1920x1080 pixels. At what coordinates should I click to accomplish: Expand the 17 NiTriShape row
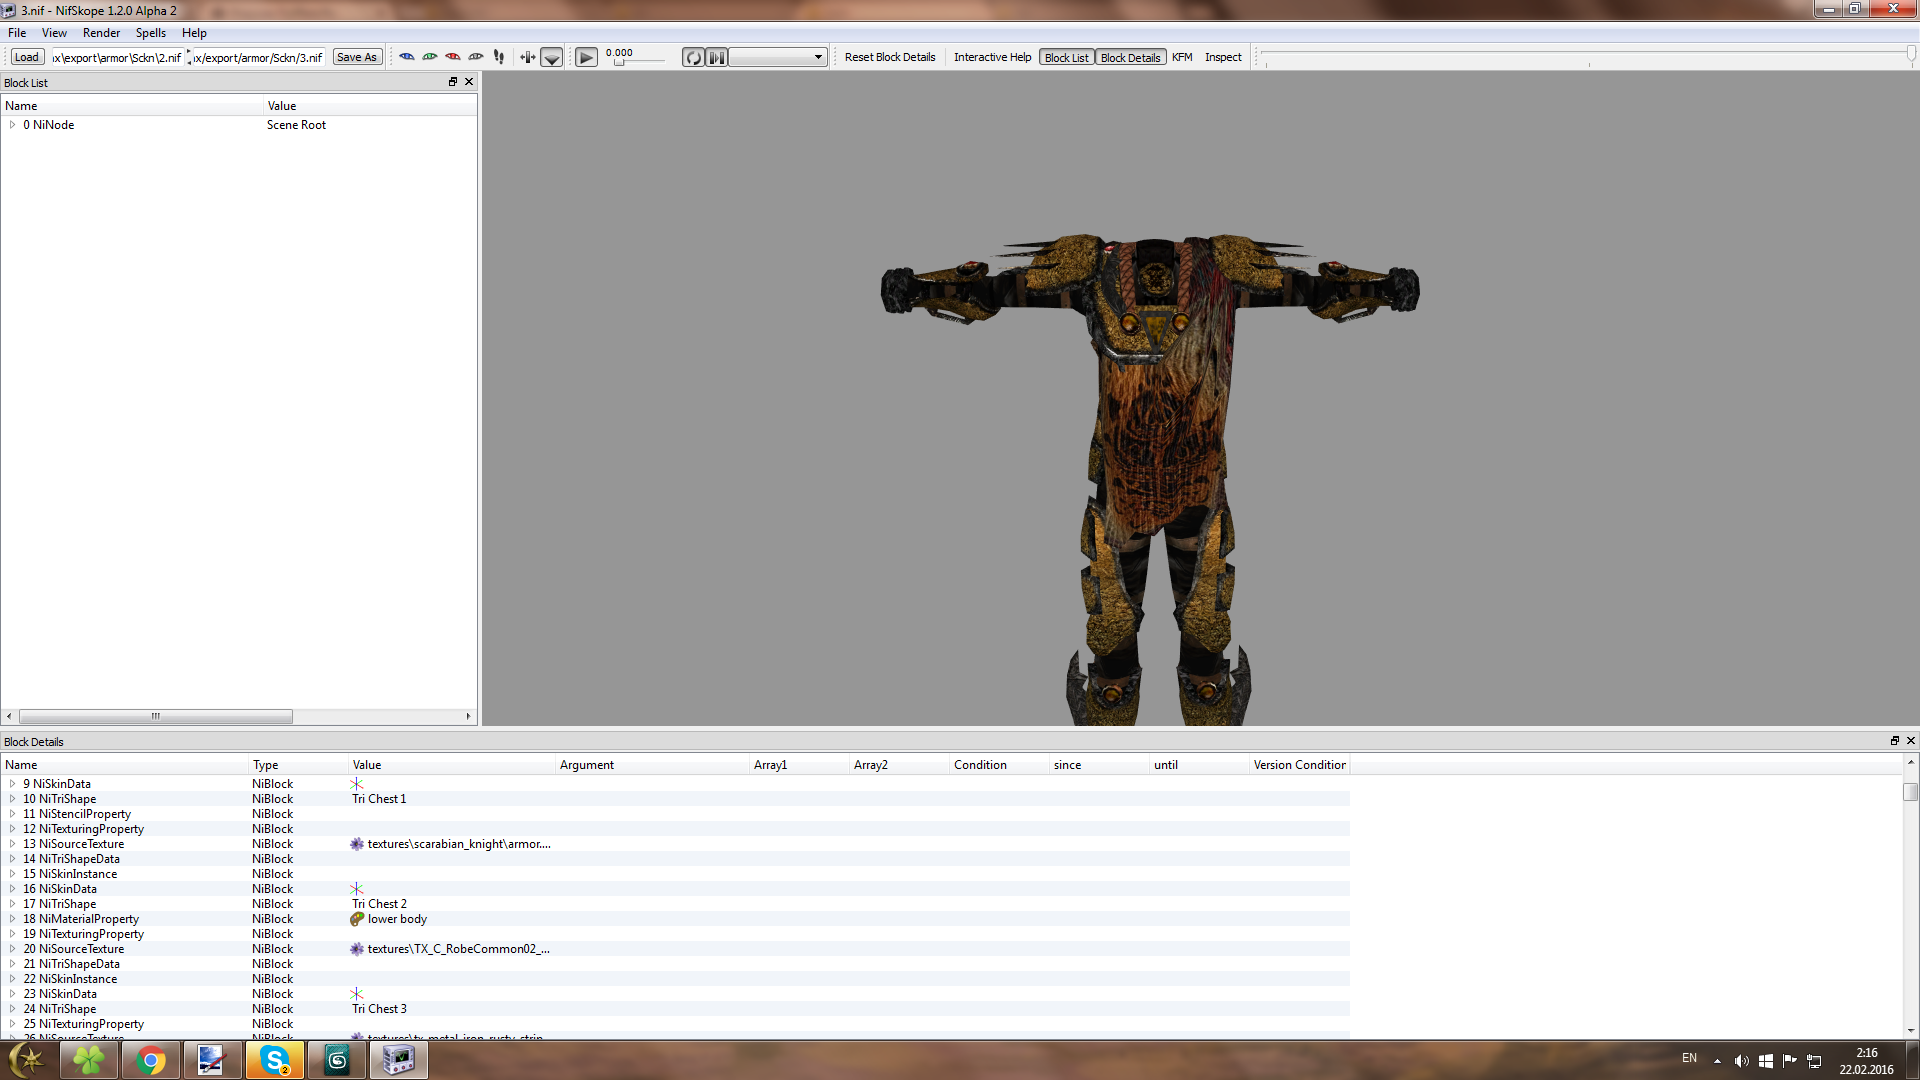(x=12, y=904)
